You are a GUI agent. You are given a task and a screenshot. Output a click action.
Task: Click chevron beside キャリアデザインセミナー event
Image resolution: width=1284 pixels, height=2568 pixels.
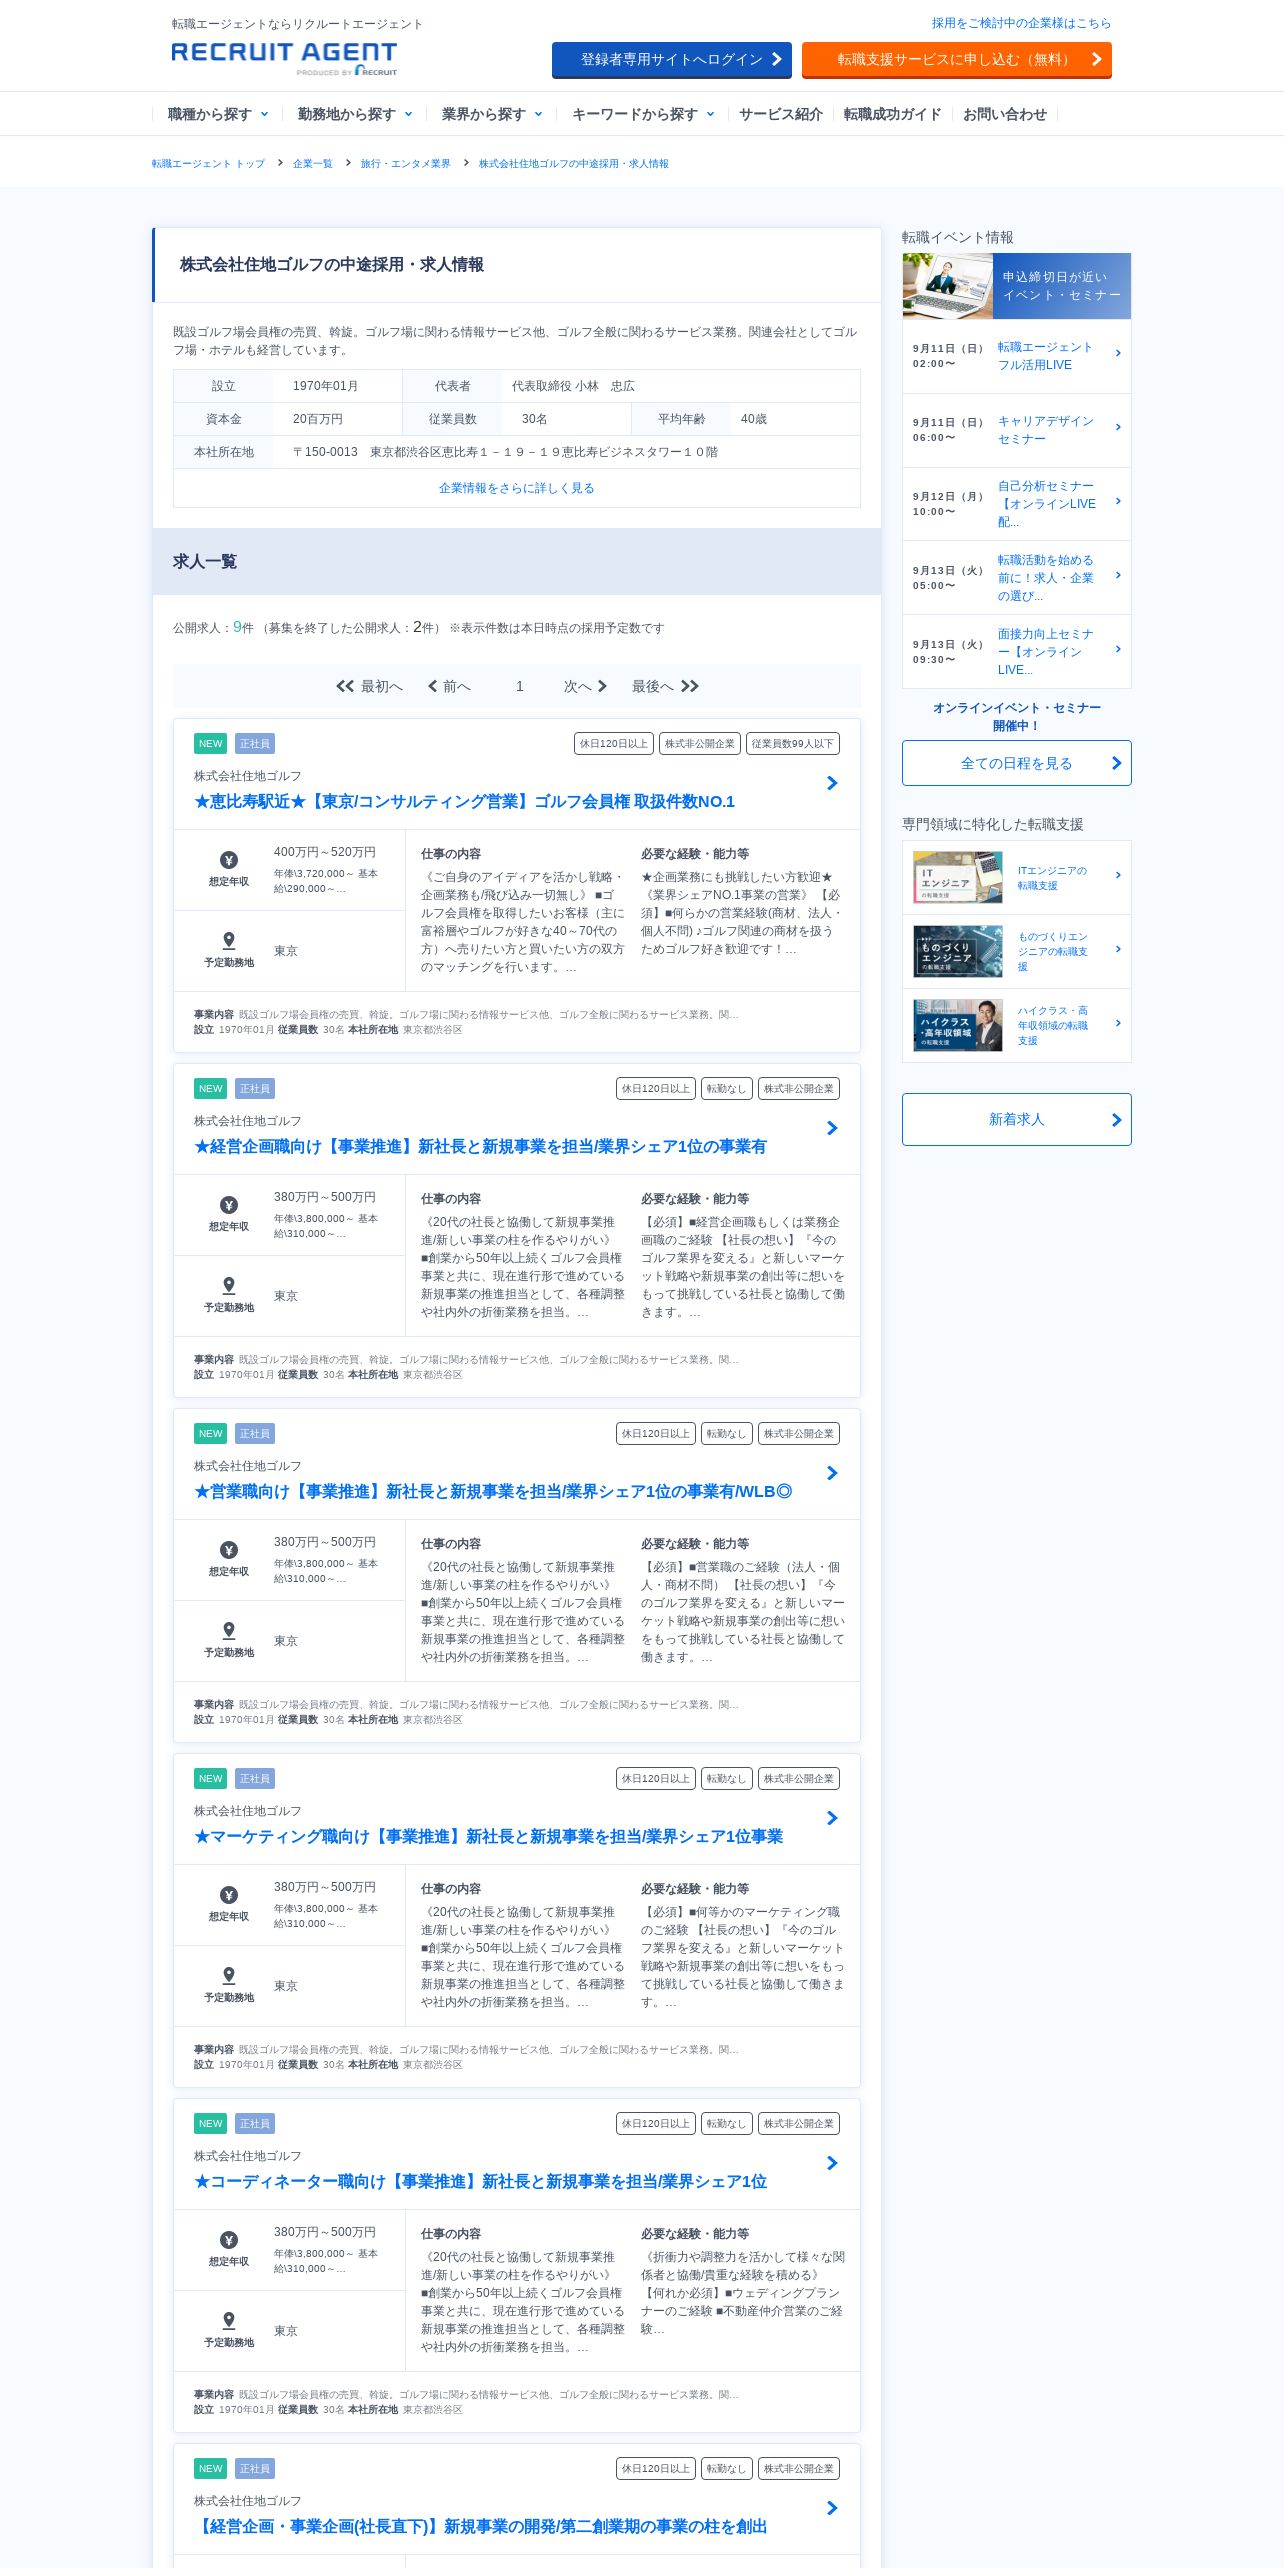[1118, 427]
